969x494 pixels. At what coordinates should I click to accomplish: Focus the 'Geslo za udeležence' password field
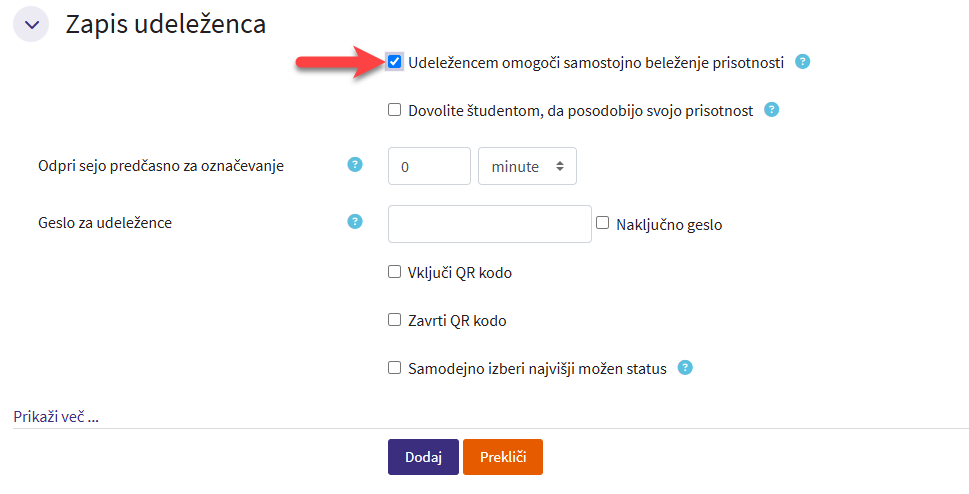click(490, 224)
